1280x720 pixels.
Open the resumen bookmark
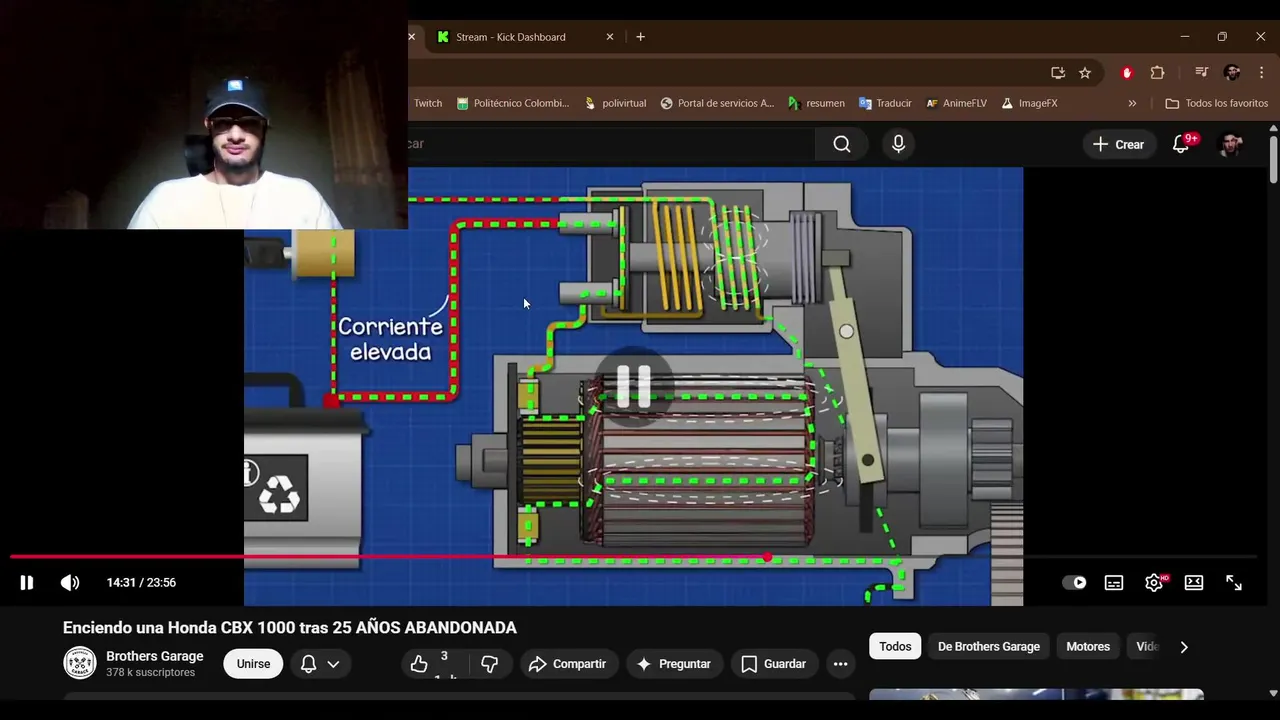[816, 103]
